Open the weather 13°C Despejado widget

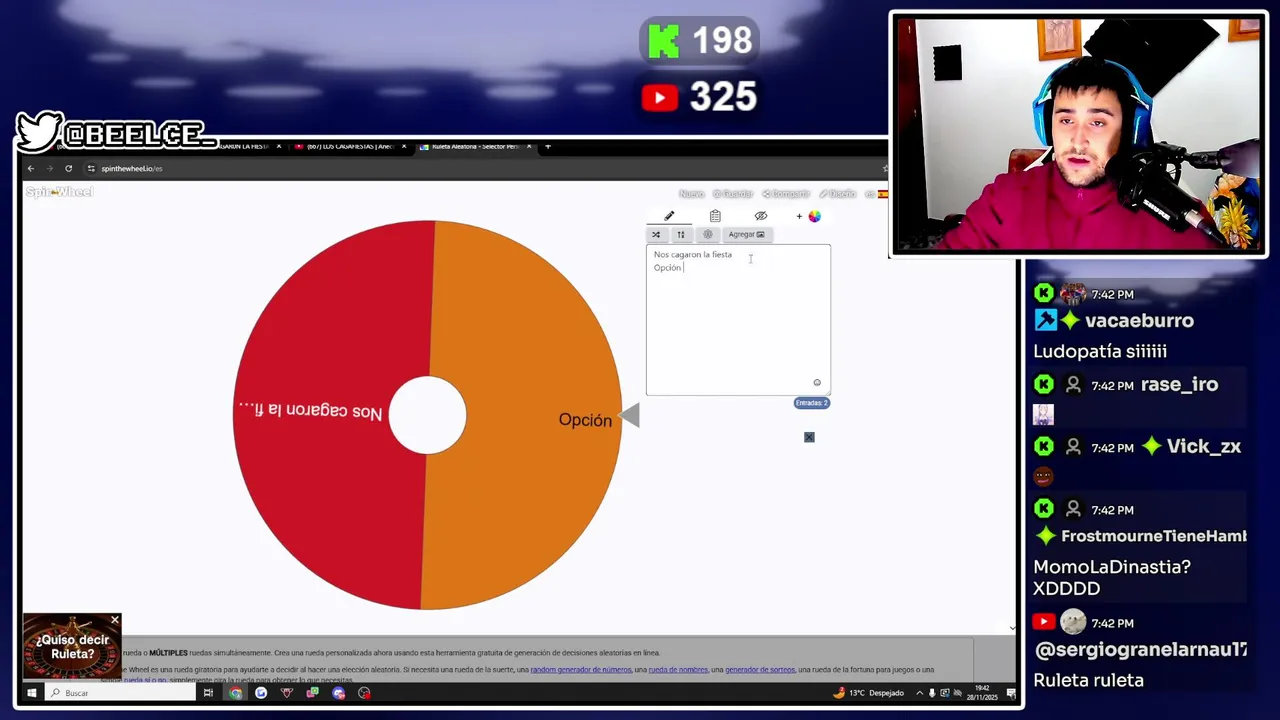point(868,693)
